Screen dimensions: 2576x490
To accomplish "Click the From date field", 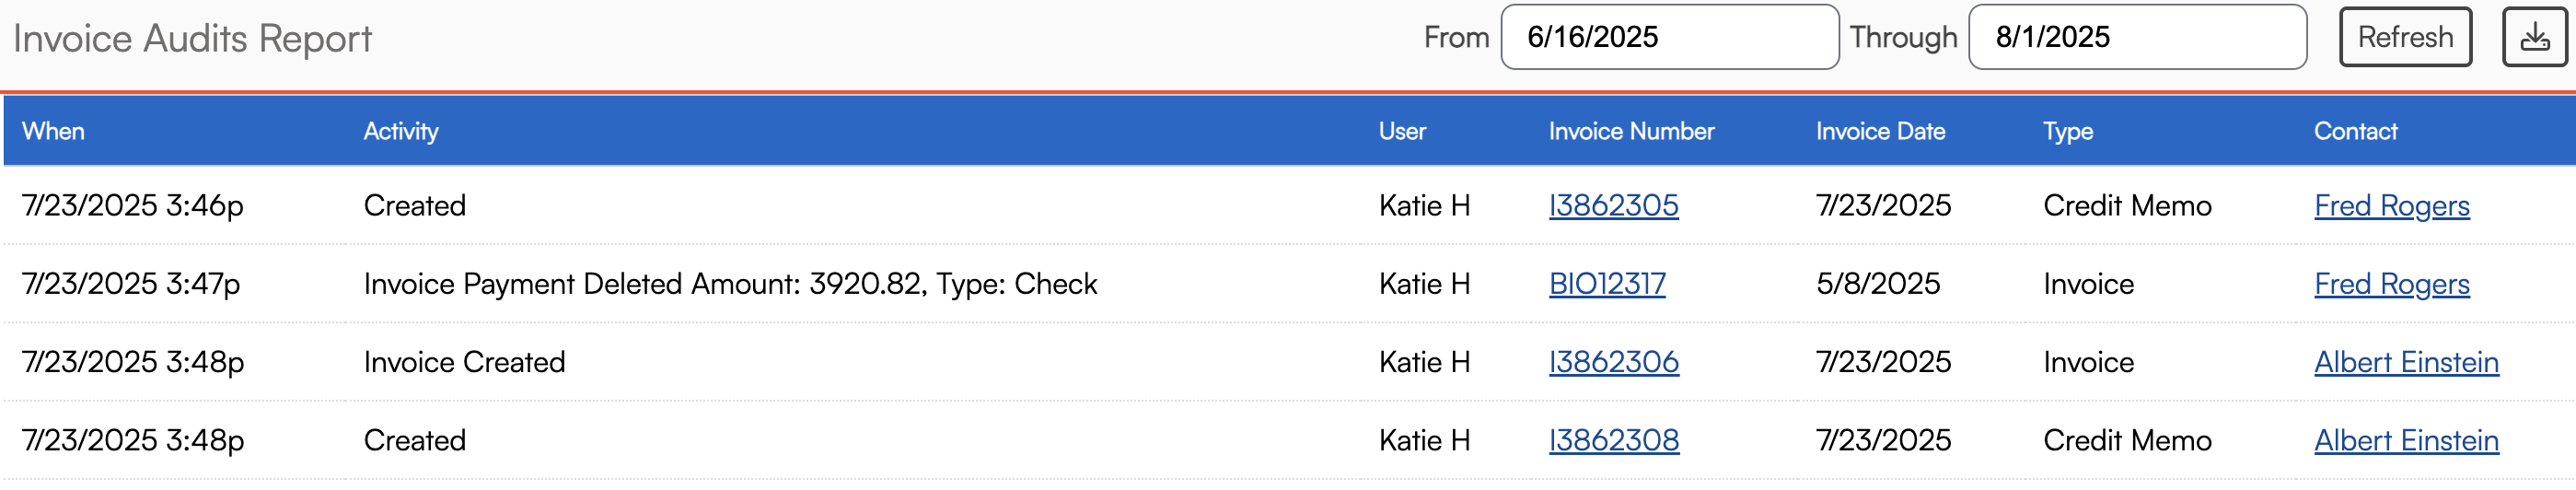I will (1669, 38).
